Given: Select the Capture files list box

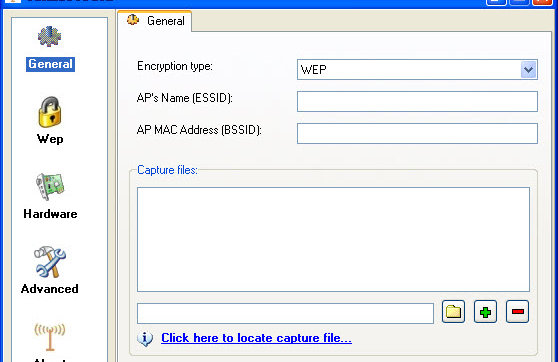Looking at the screenshot, I should (x=333, y=239).
